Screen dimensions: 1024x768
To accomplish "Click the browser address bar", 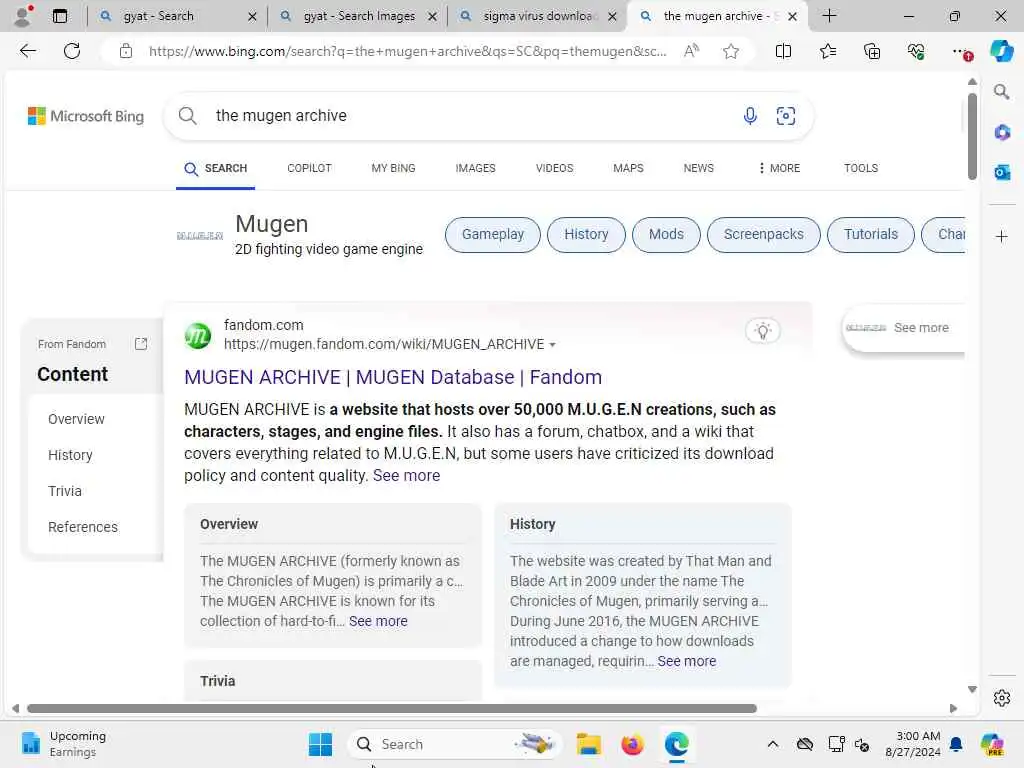I will pos(408,51).
